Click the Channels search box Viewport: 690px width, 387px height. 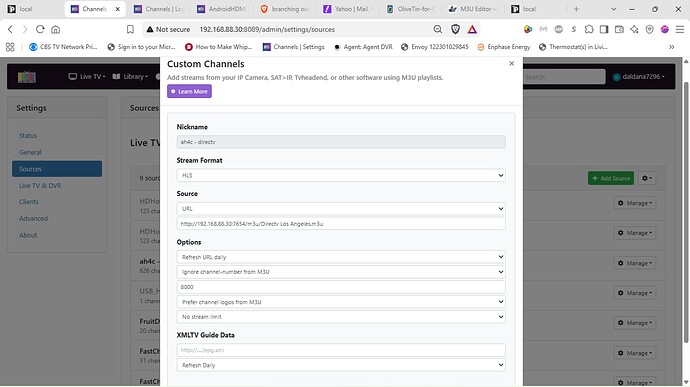(564, 77)
